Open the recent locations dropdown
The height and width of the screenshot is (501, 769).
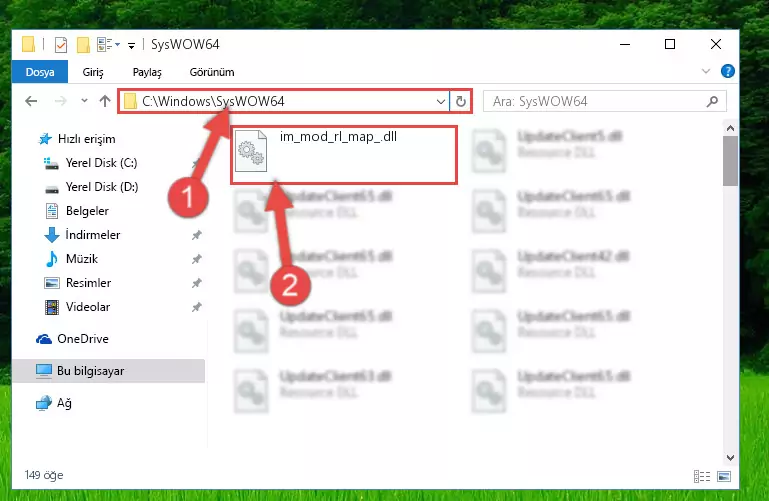(x=84, y=101)
